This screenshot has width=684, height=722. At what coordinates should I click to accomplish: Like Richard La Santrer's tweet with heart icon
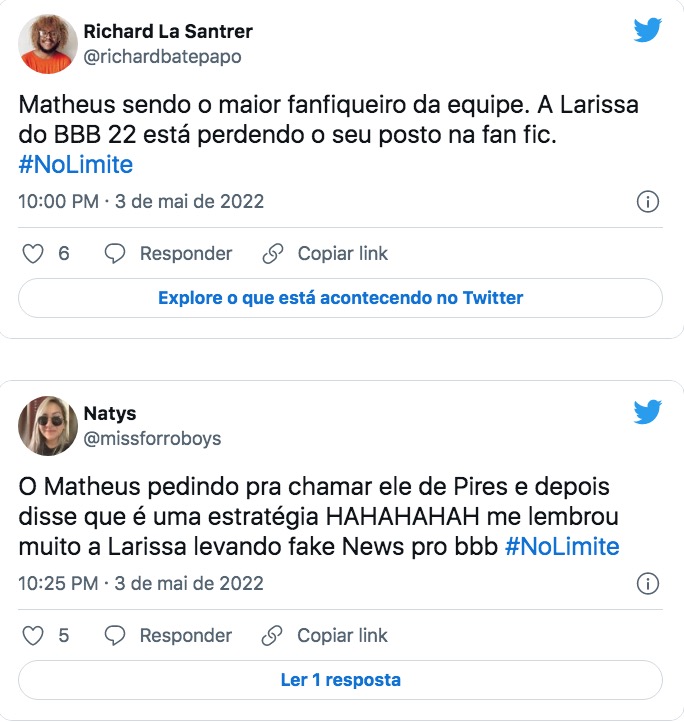tap(33, 254)
